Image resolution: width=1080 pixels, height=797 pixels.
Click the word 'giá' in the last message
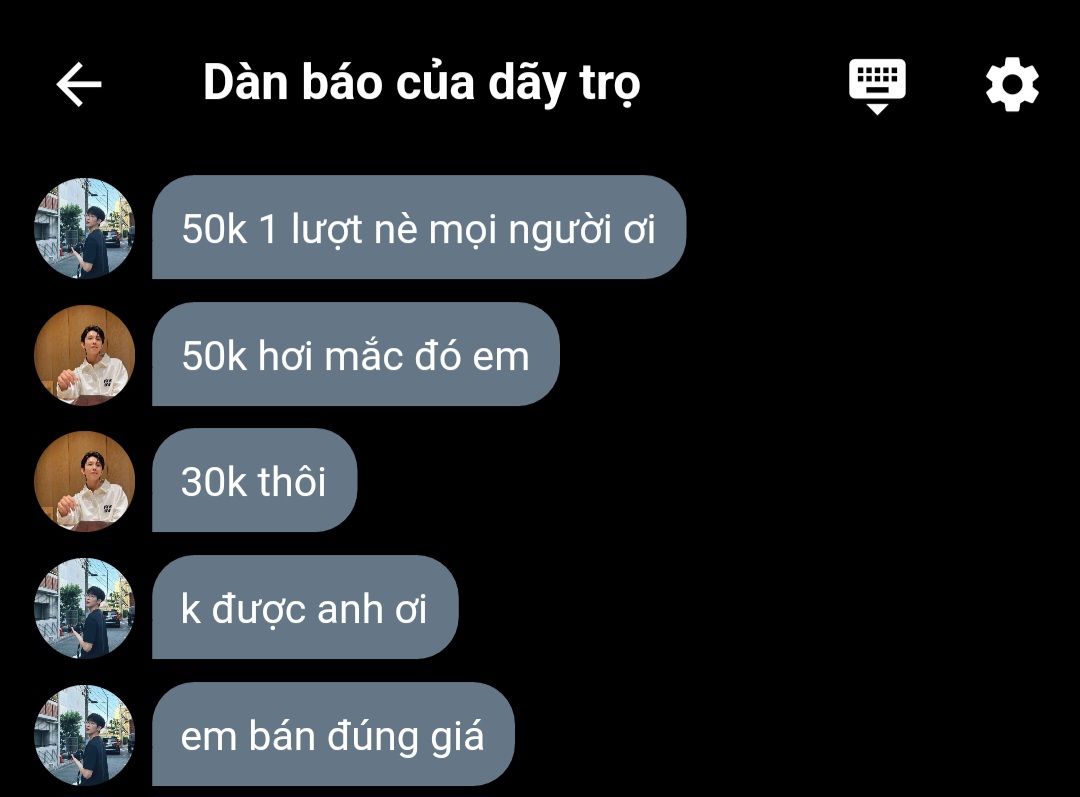[x=457, y=737]
